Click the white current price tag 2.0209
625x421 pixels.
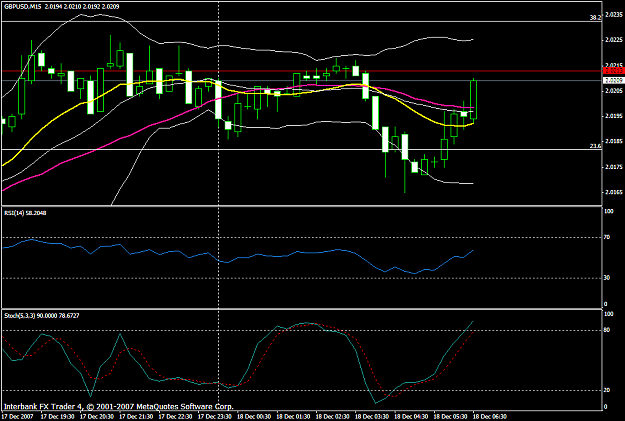614,81
